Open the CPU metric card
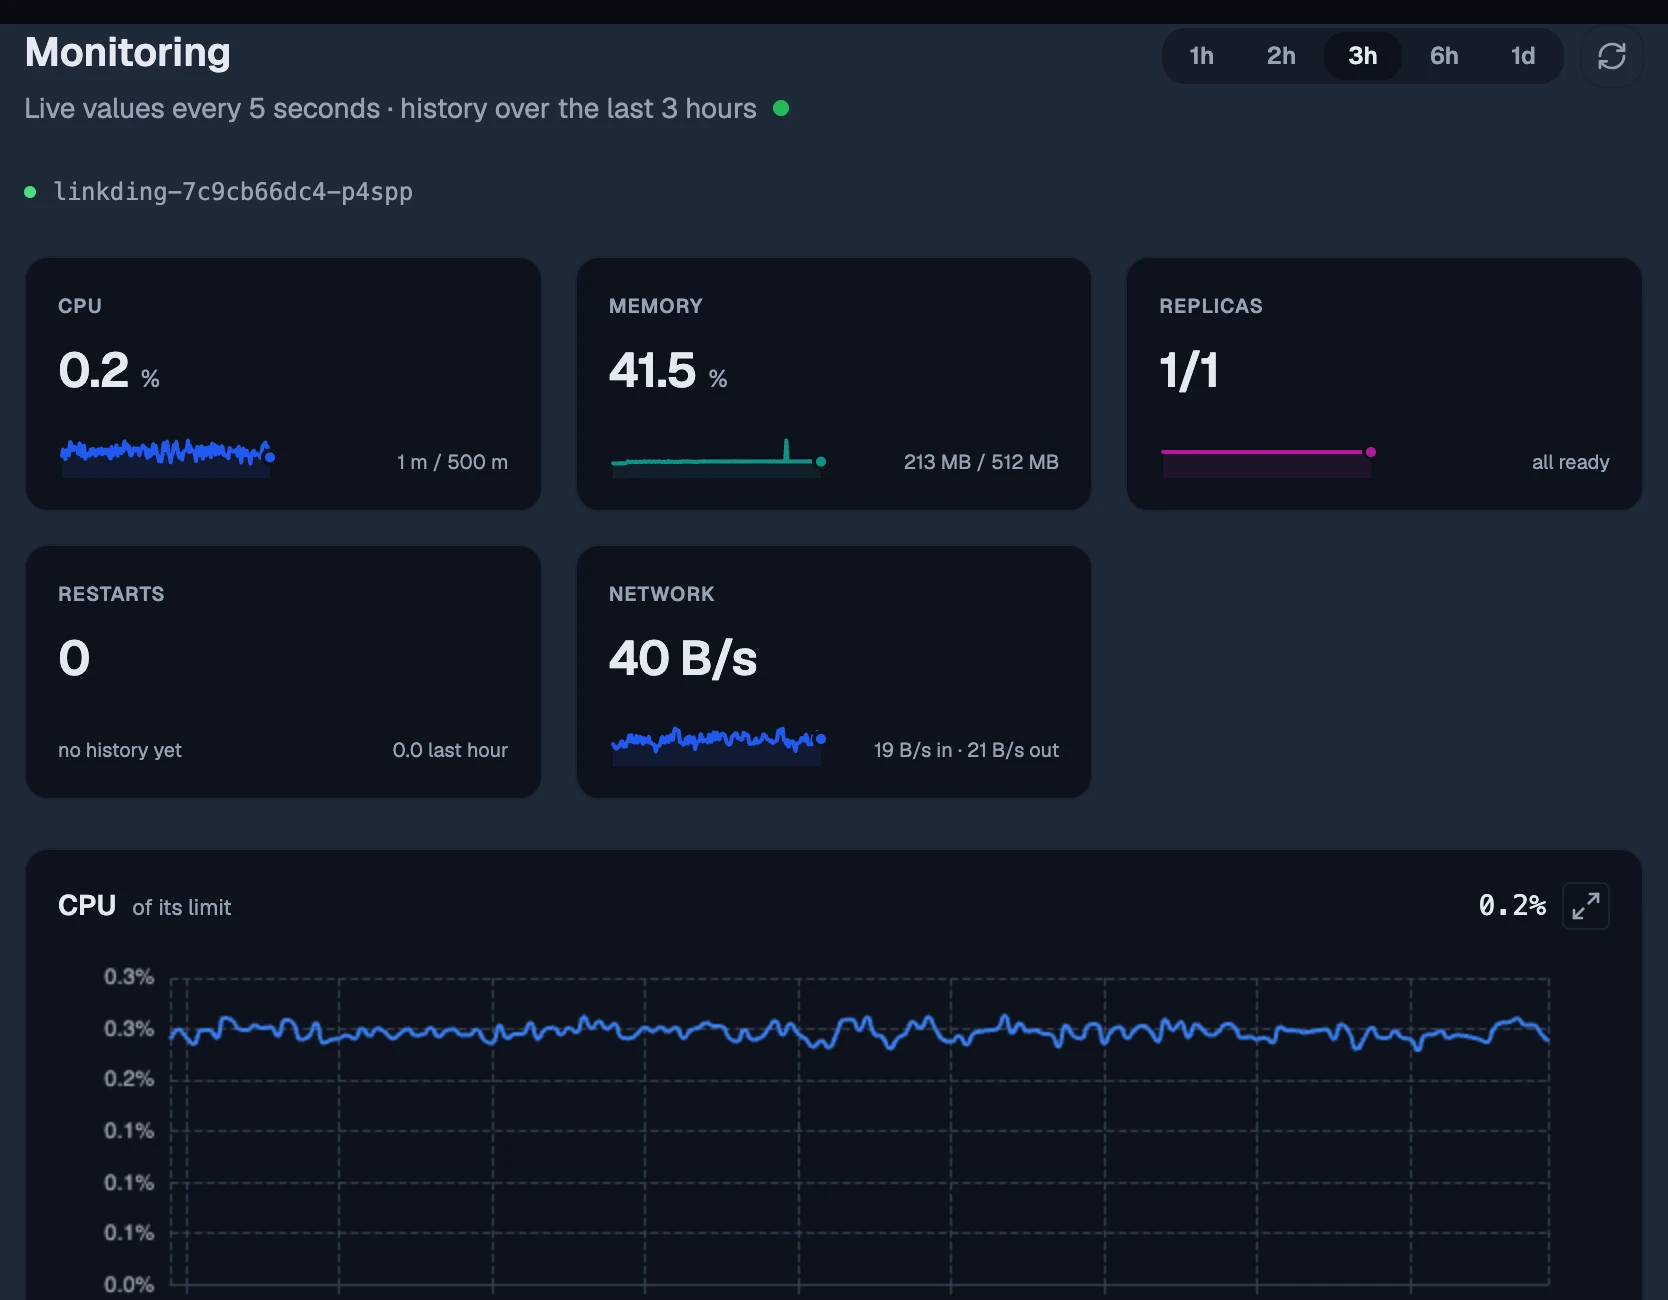 point(283,384)
